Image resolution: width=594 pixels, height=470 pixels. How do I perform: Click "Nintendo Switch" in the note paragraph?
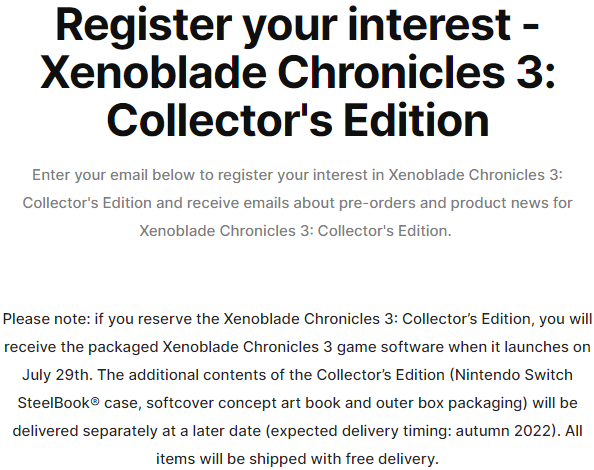point(514,375)
